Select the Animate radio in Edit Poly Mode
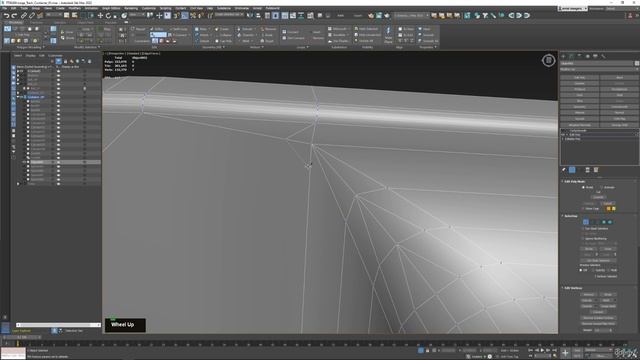The image size is (640, 360). (602, 187)
